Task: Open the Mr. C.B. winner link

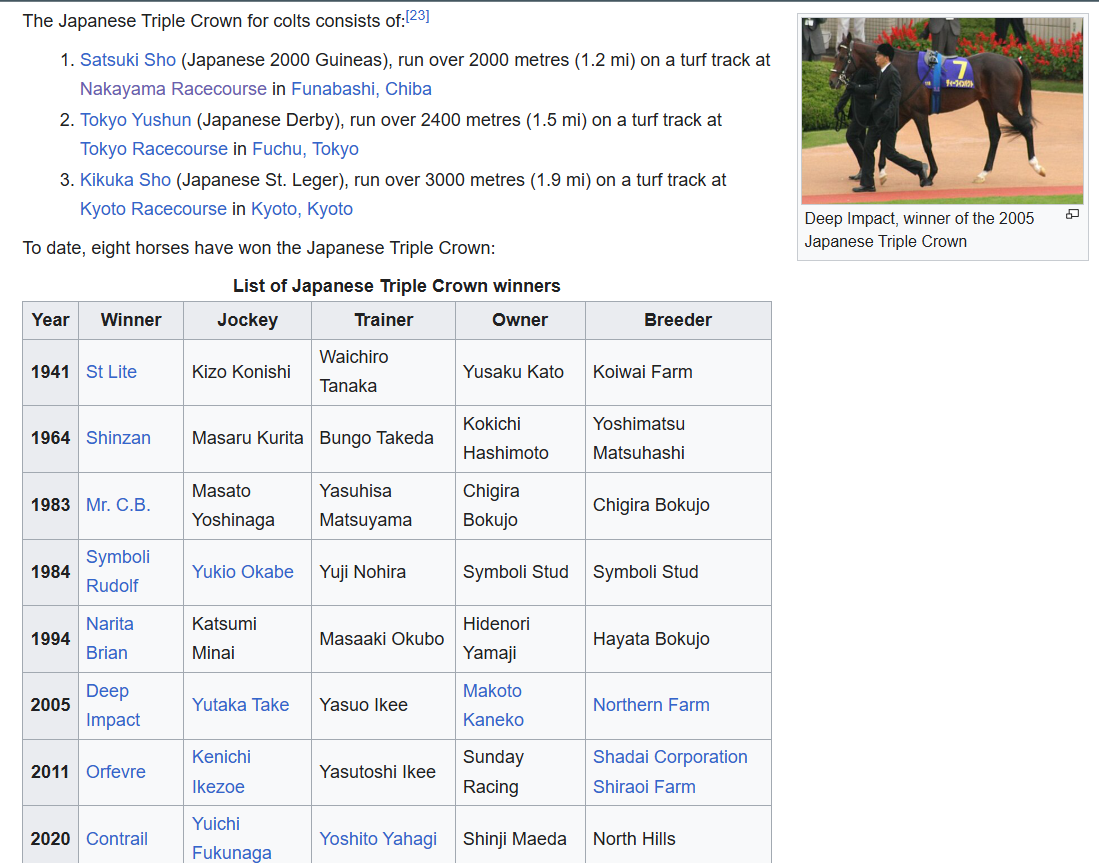Action: point(118,505)
